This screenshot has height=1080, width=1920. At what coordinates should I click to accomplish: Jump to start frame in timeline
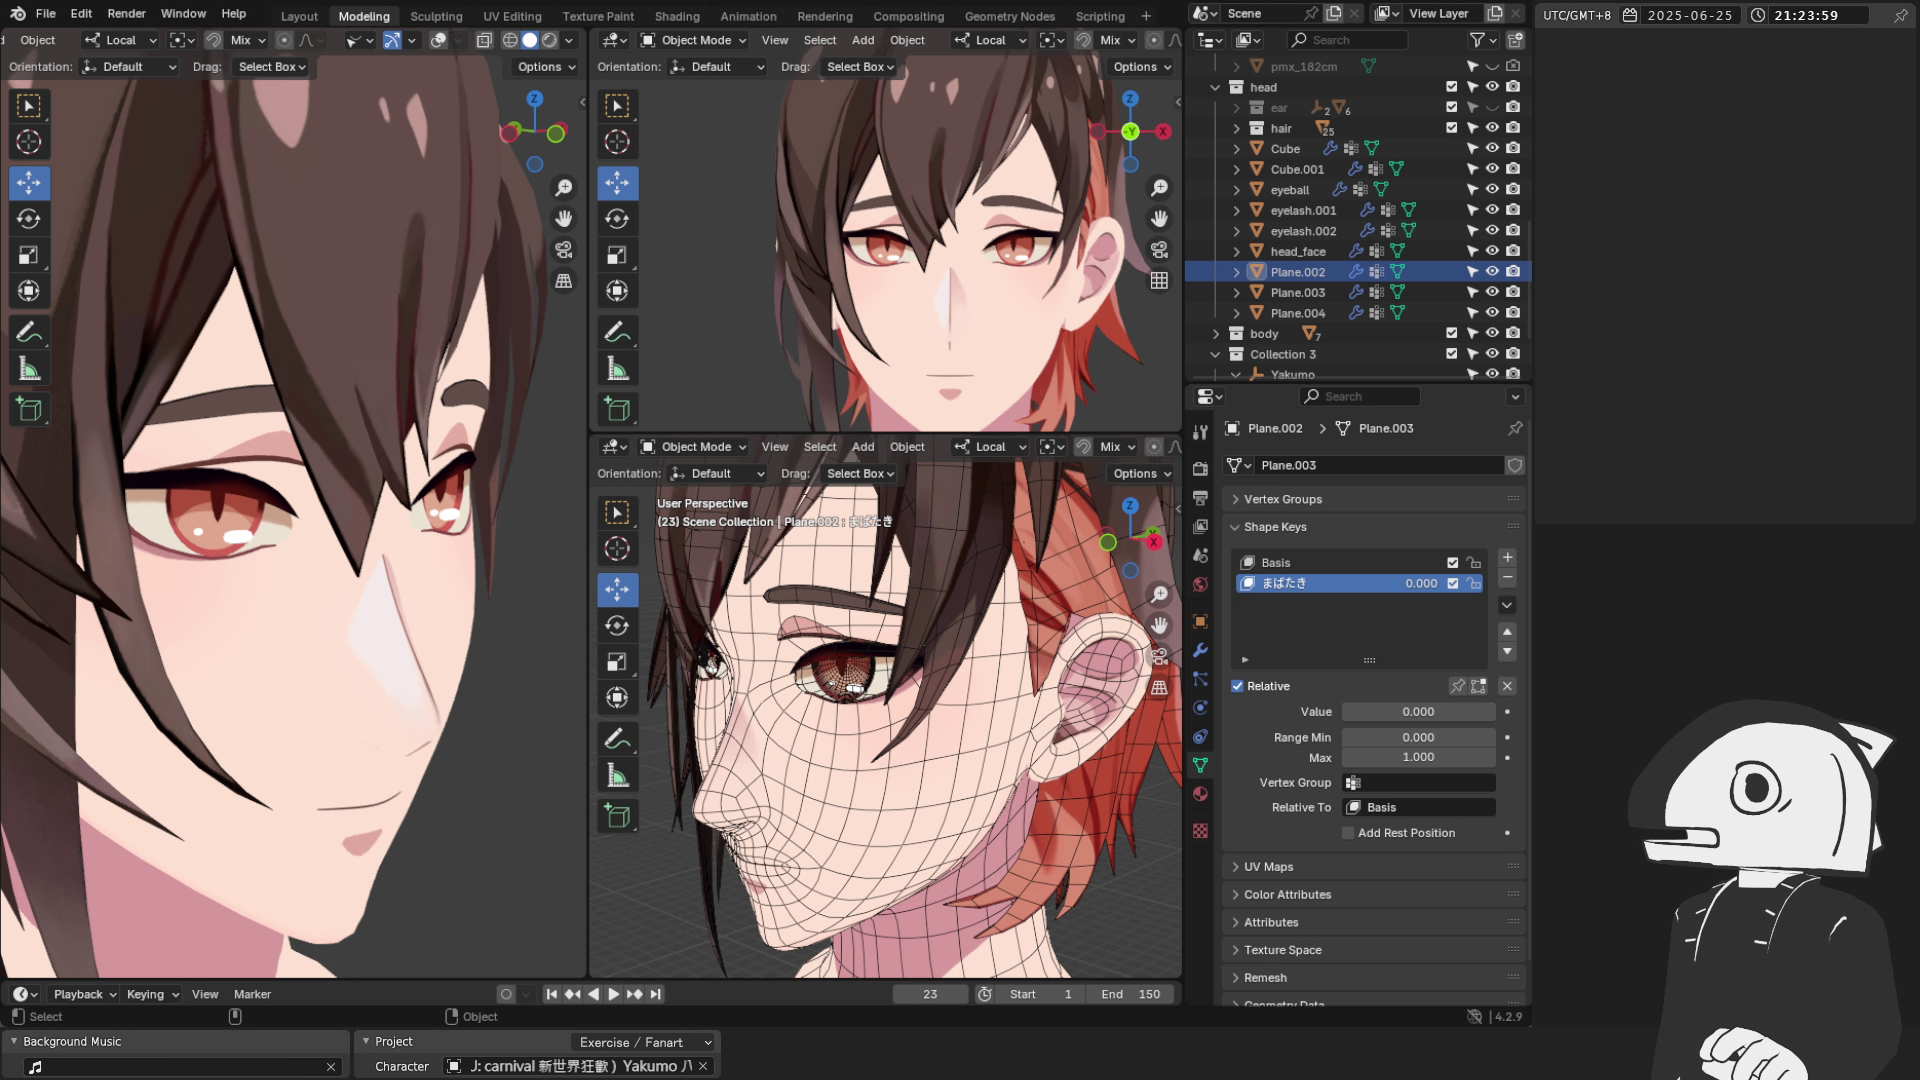(x=551, y=994)
